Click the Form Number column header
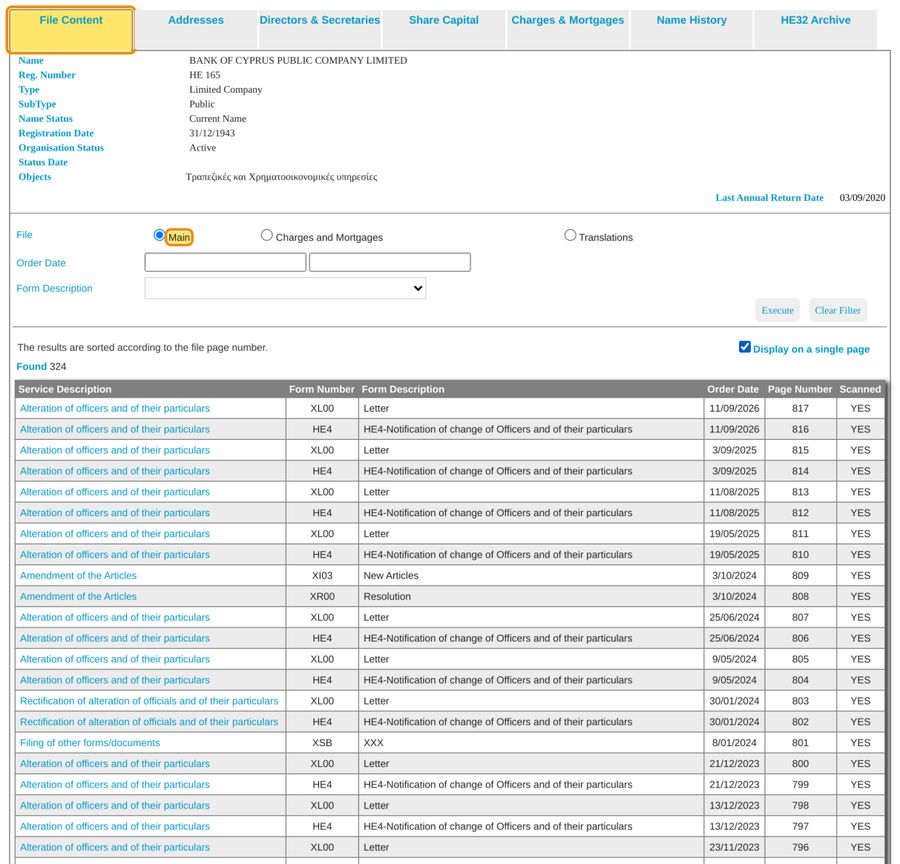The width and height of the screenshot is (900, 864). click(321, 389)
